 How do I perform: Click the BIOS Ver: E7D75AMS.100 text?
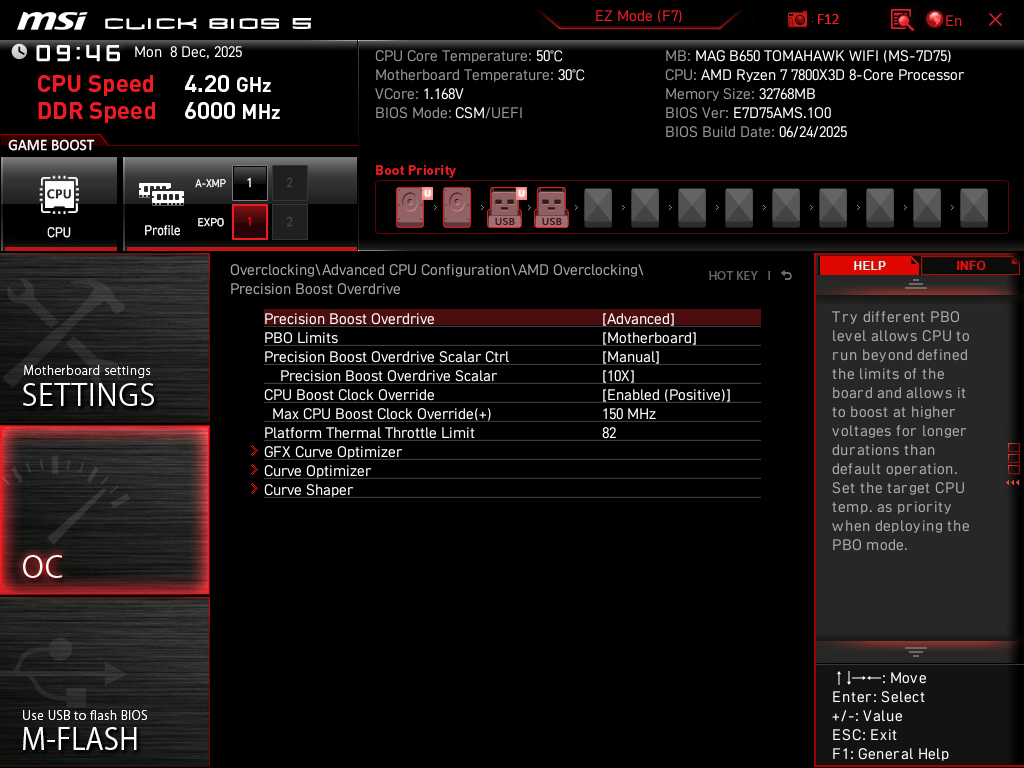coord(748,113)
